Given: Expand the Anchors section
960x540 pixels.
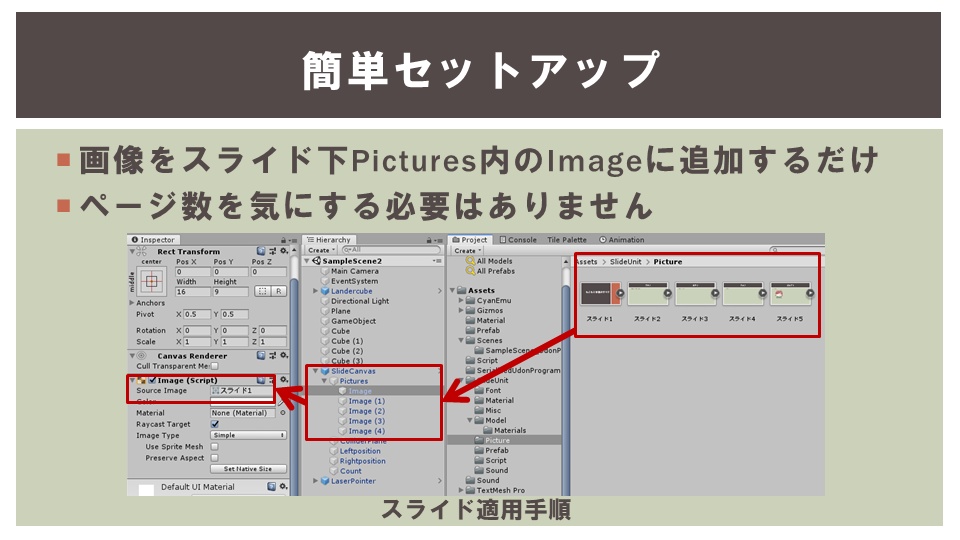Looking at the screenshot, I should [132, 303].
